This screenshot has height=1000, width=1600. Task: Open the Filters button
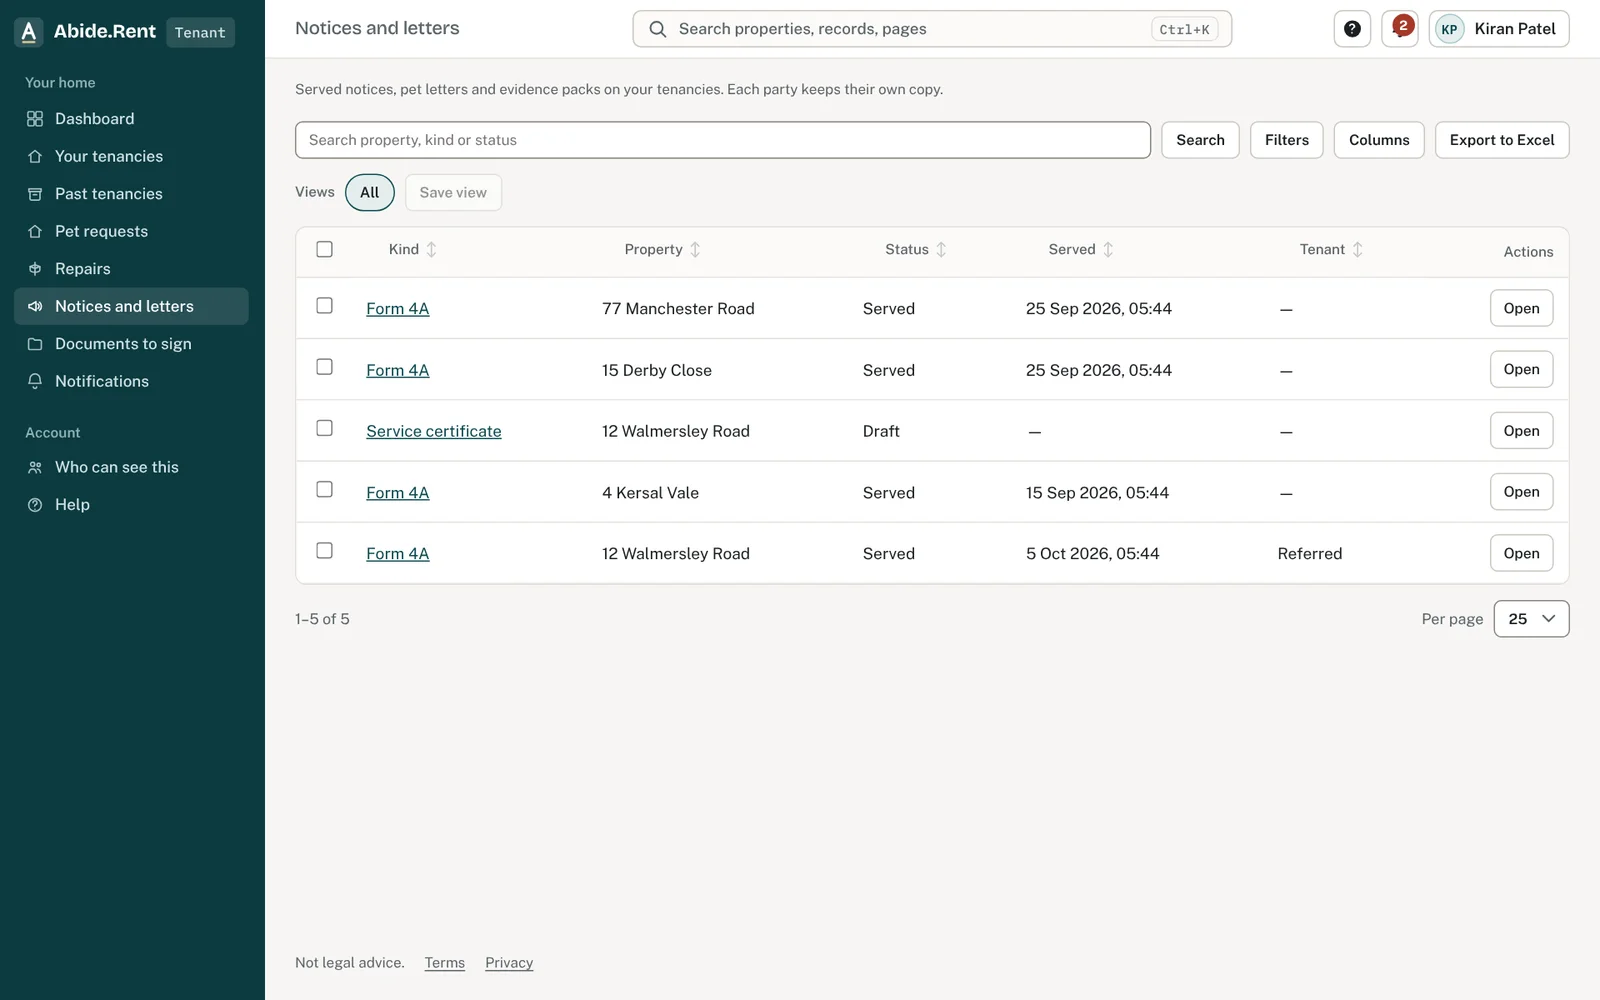[x=1287, y=140]
